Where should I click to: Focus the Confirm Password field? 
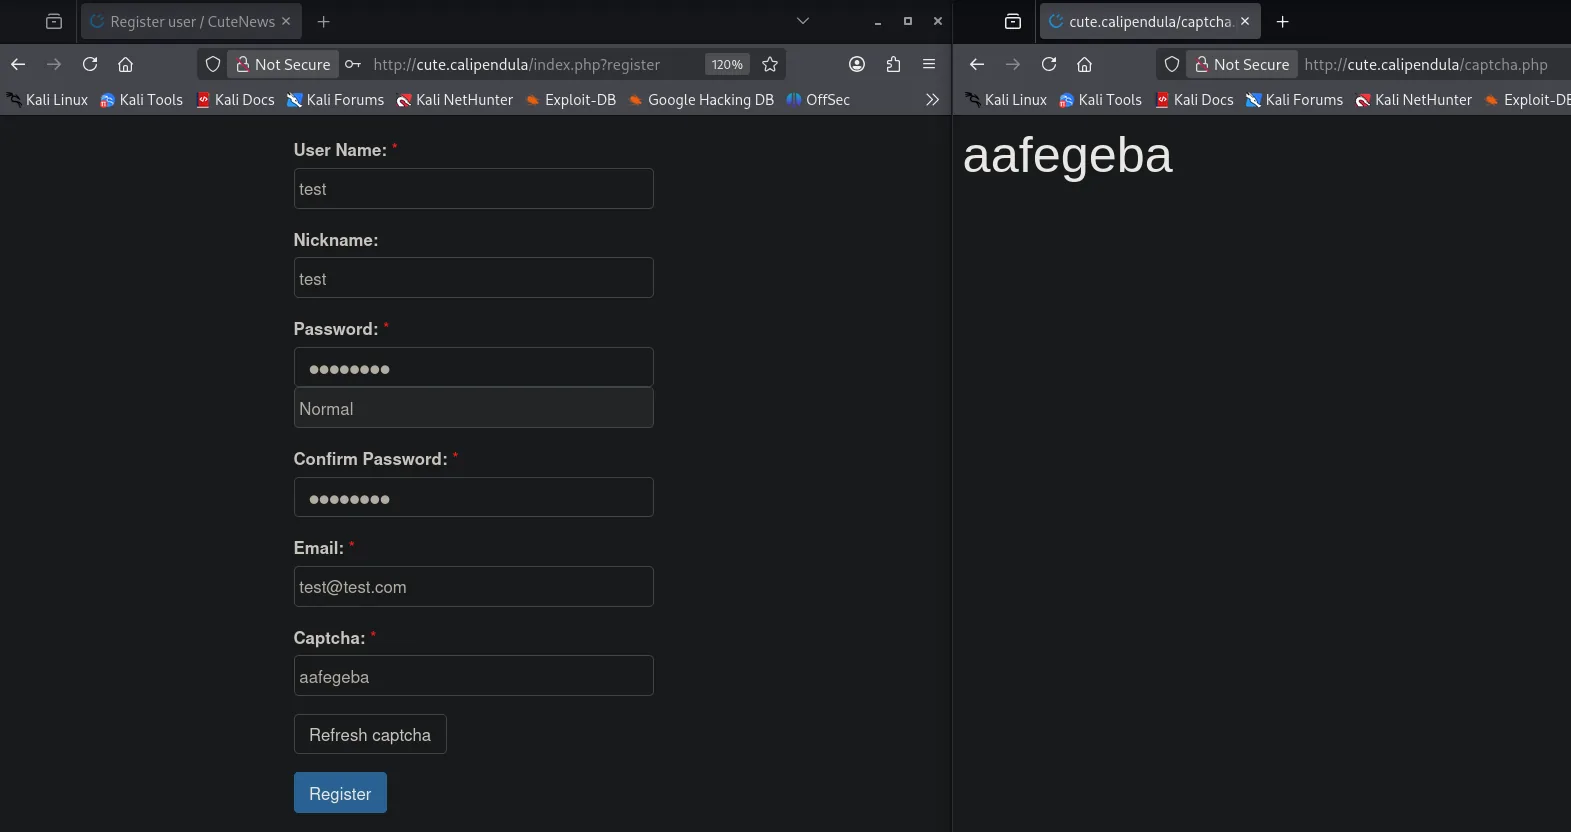pos(473,497)
